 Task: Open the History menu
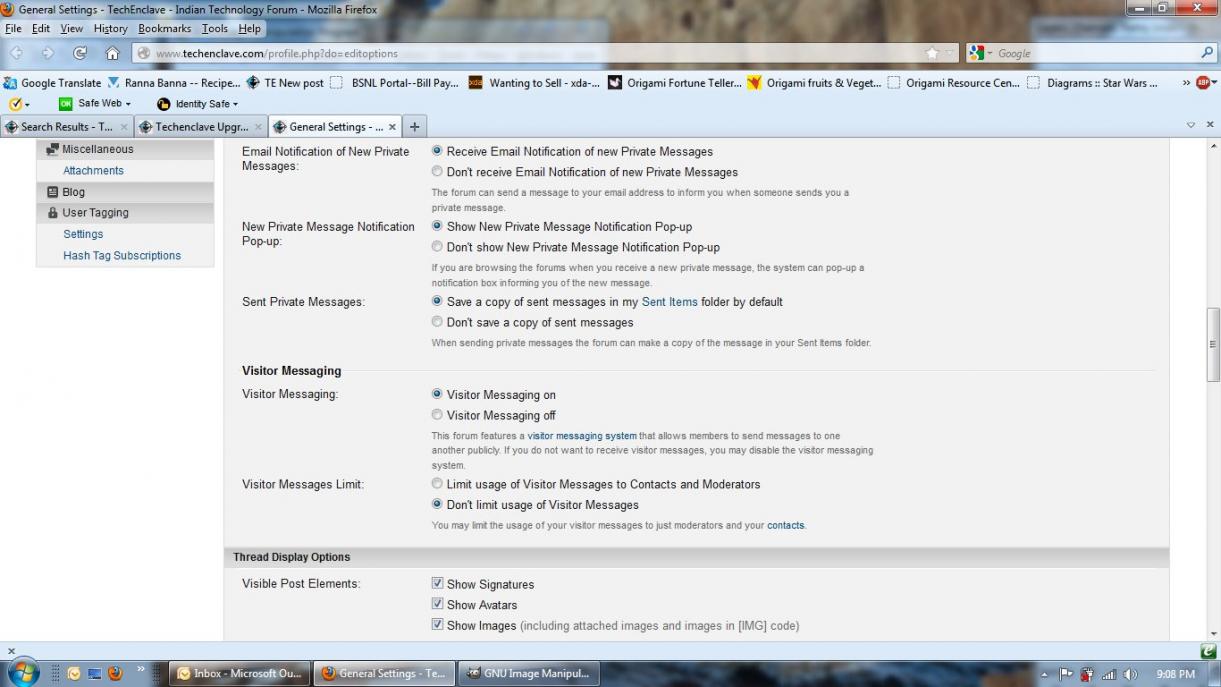coord(111,29)
